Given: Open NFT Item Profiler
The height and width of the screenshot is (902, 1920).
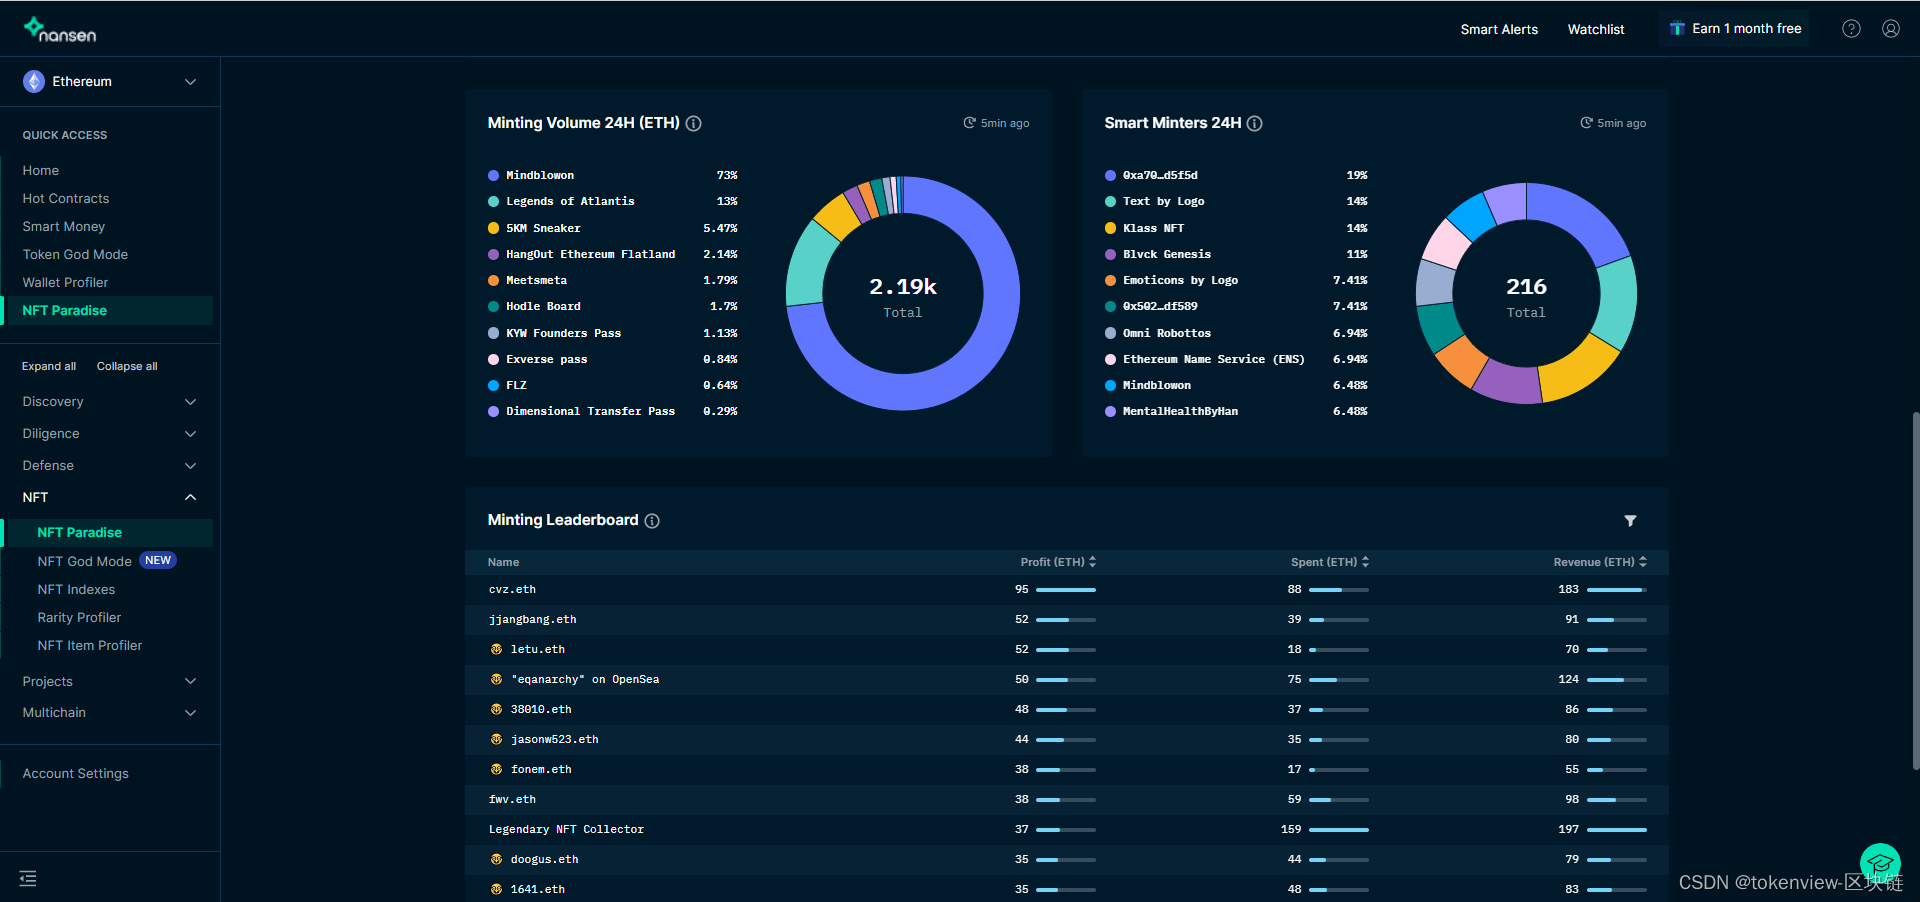Looking at the screenshot, I should pyautogui.click(x=90, y=646).
